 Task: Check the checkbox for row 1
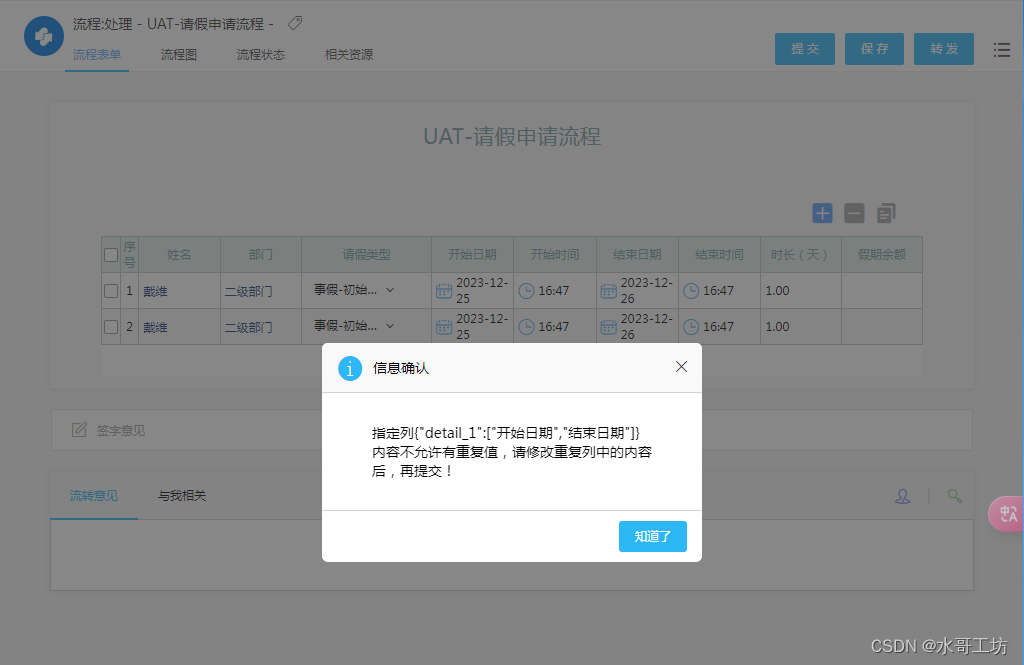coord(111,290)
